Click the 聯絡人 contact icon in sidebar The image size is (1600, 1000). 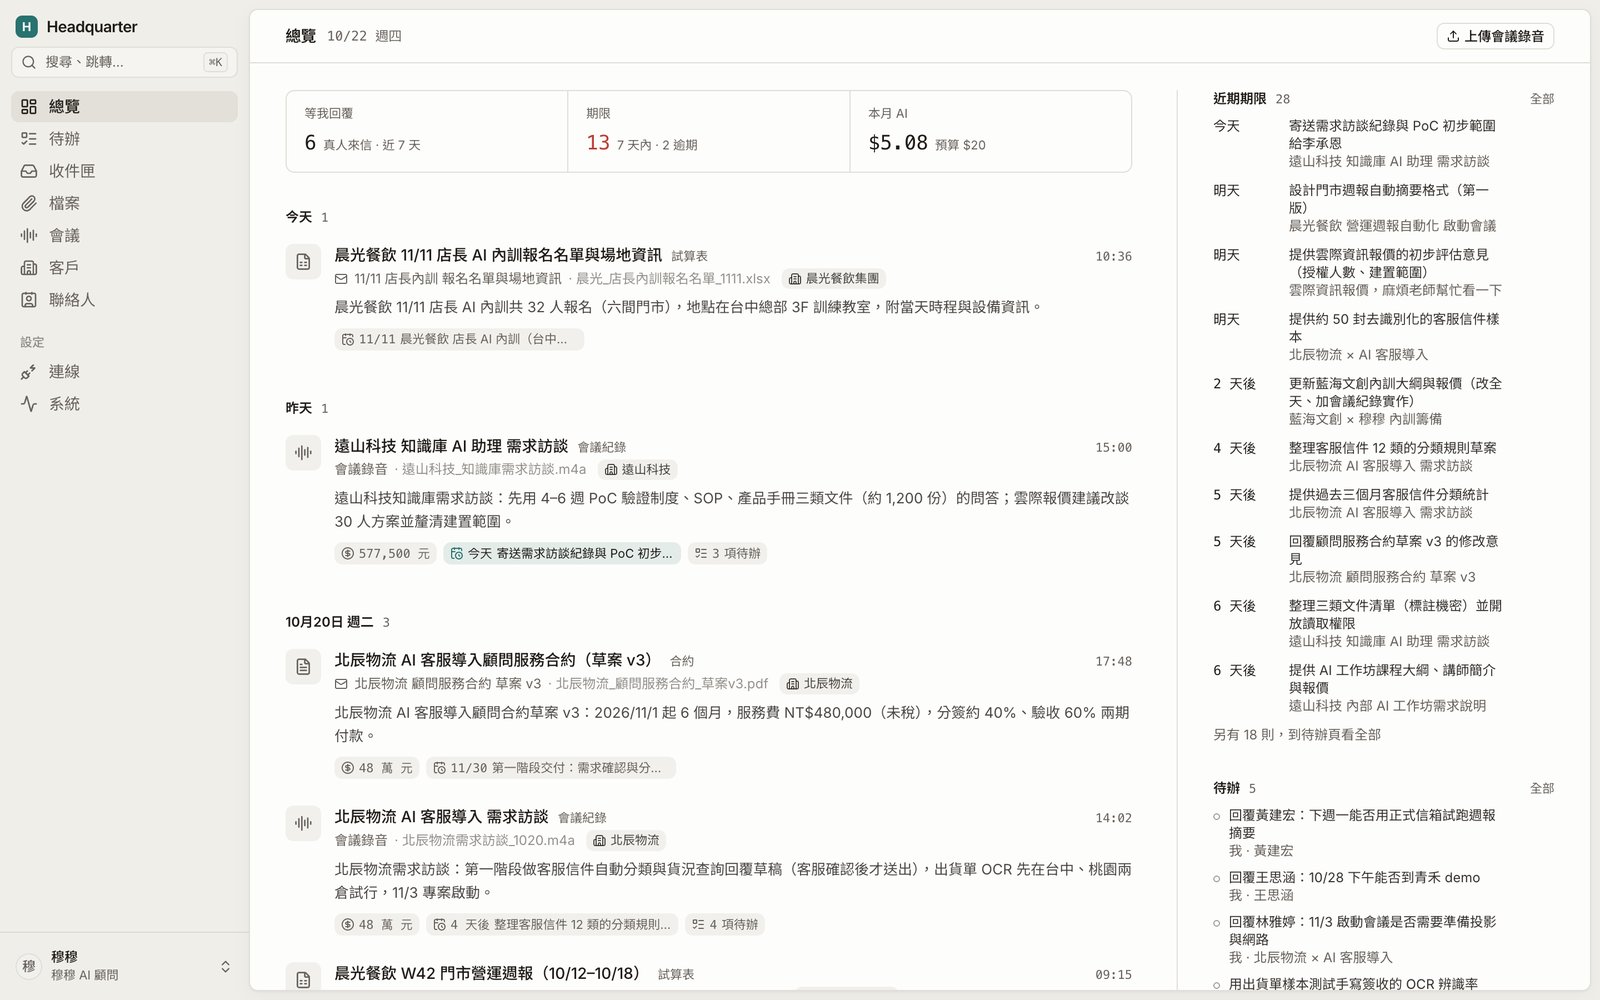tap(29, 300)
